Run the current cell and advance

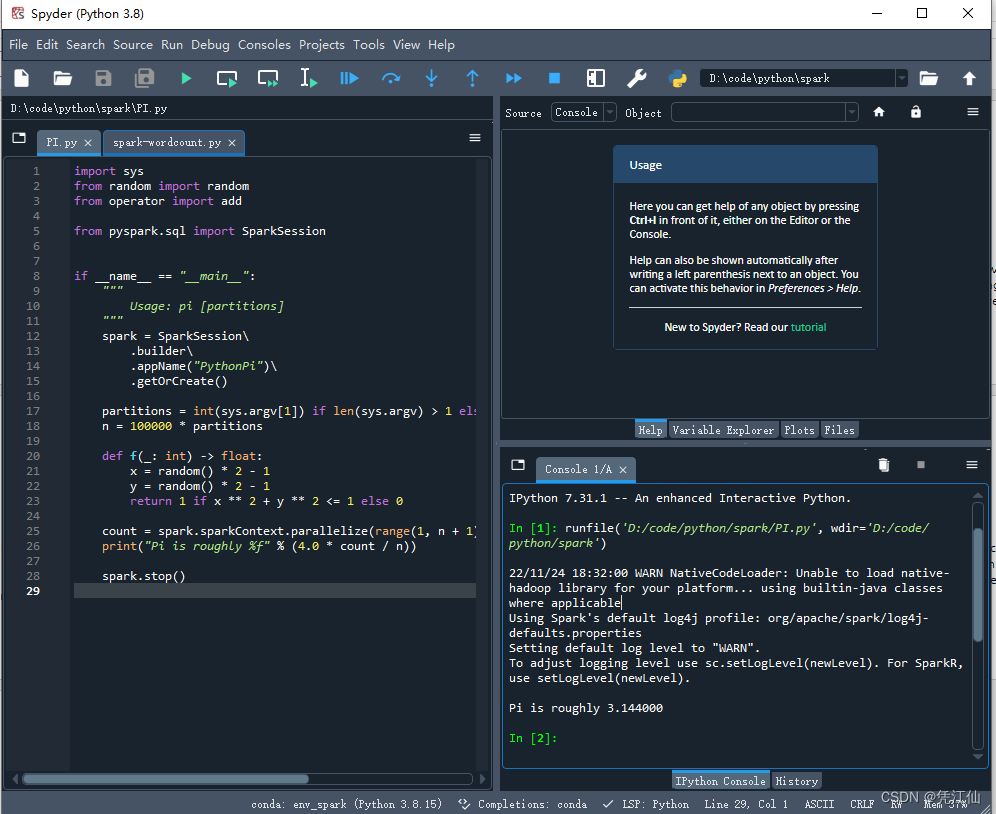pos(268,78)
